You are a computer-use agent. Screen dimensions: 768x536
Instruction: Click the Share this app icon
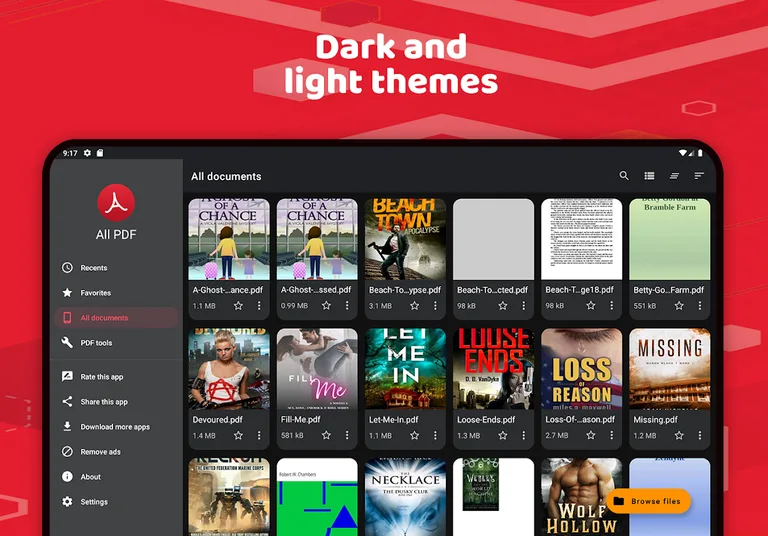(x=67, y=401)
